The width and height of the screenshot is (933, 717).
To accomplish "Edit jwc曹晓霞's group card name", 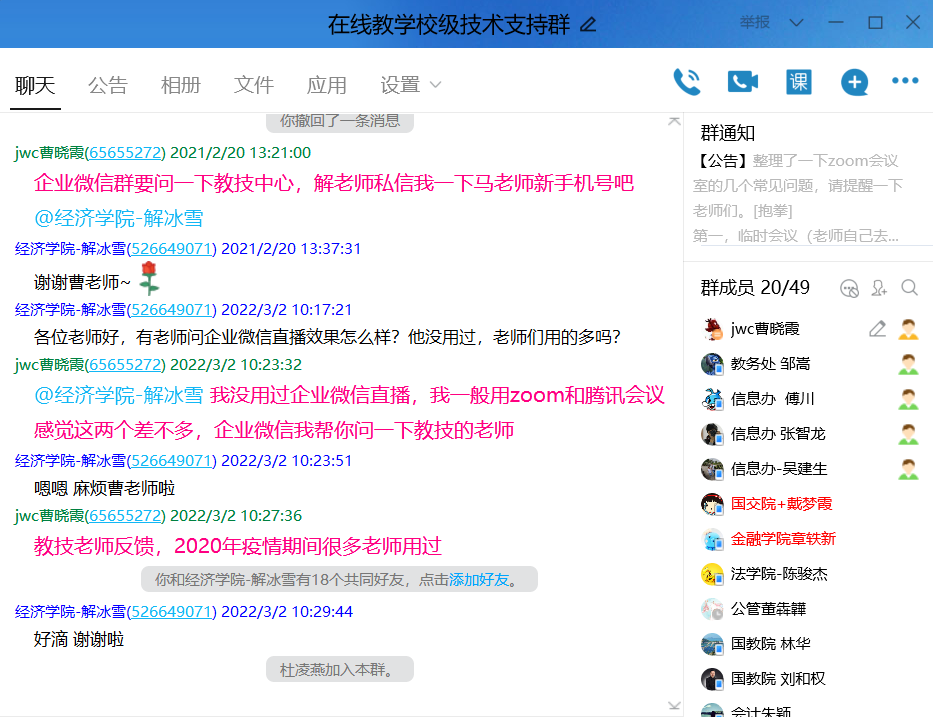I will click(x=877, y=329).
